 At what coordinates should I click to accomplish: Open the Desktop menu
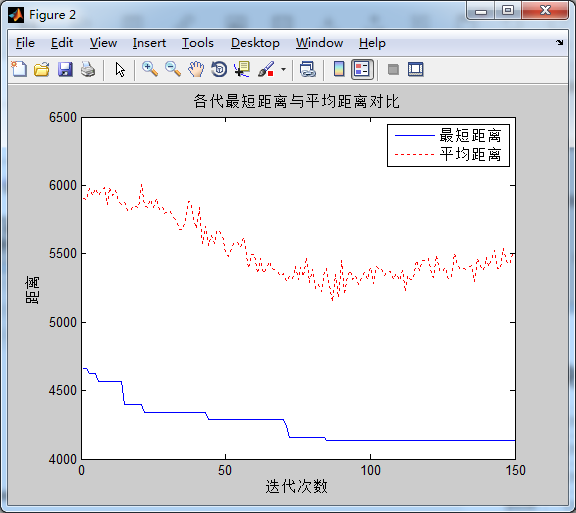[255, 43]
